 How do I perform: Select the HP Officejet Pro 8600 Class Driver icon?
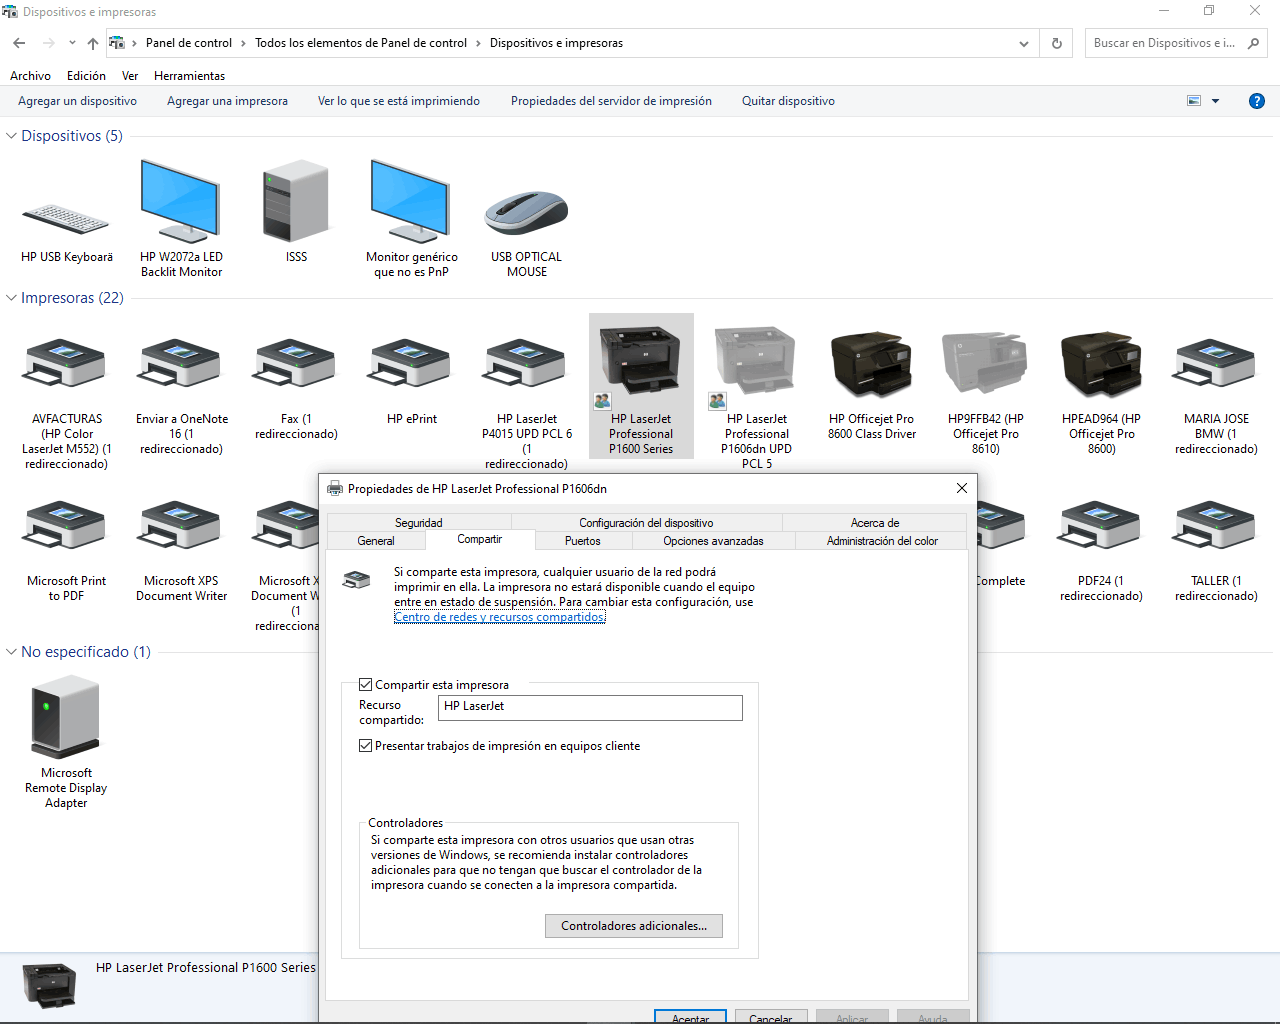tap(871, 364)
